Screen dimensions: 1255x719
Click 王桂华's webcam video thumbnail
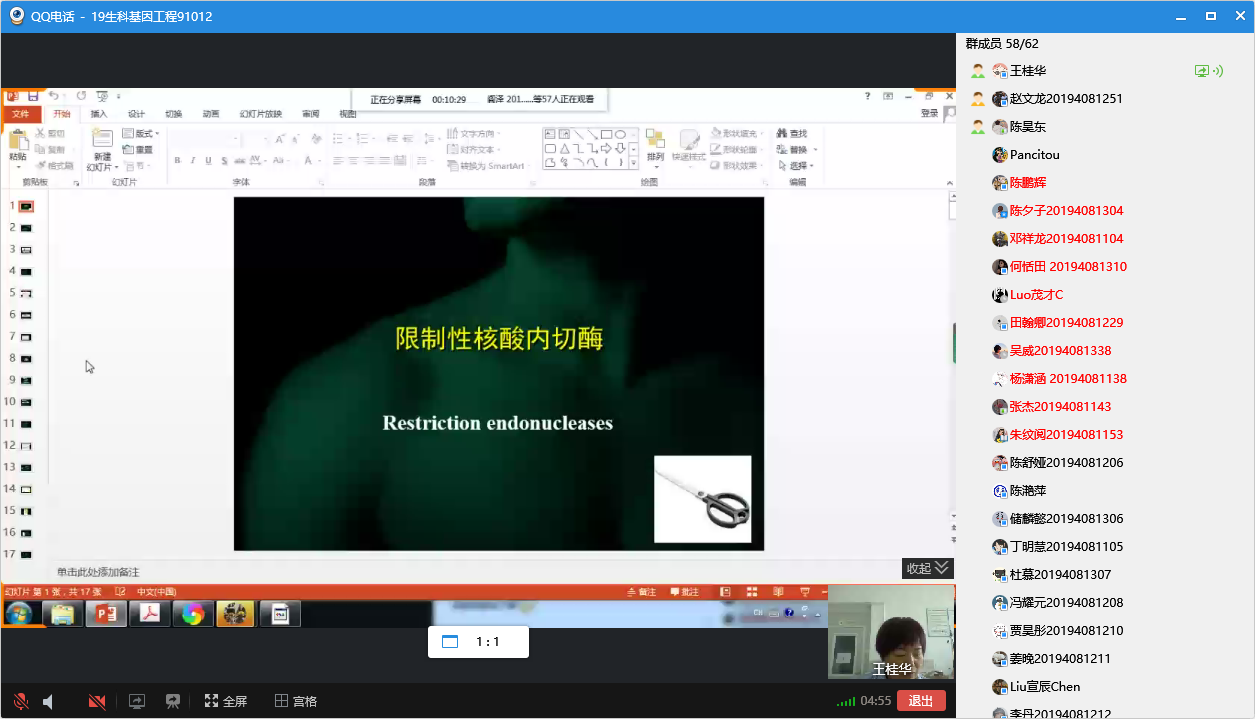click(891, 632)
